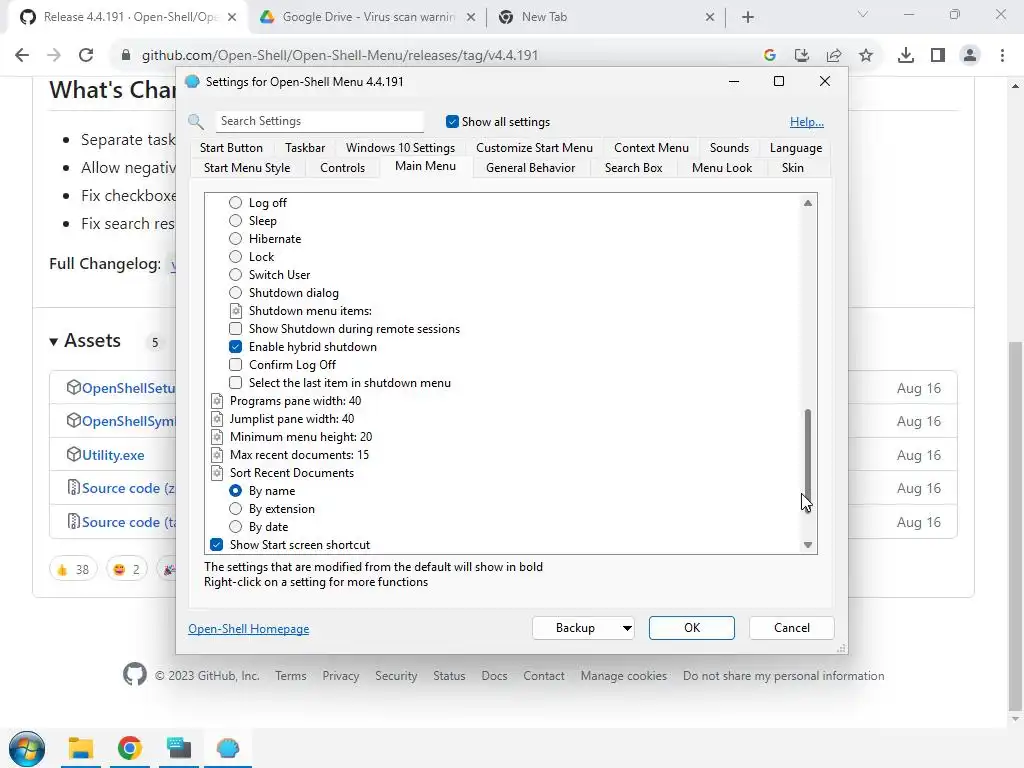
Task: Check Select the last item in shutdown menu
Action: [x=236, y=383]
